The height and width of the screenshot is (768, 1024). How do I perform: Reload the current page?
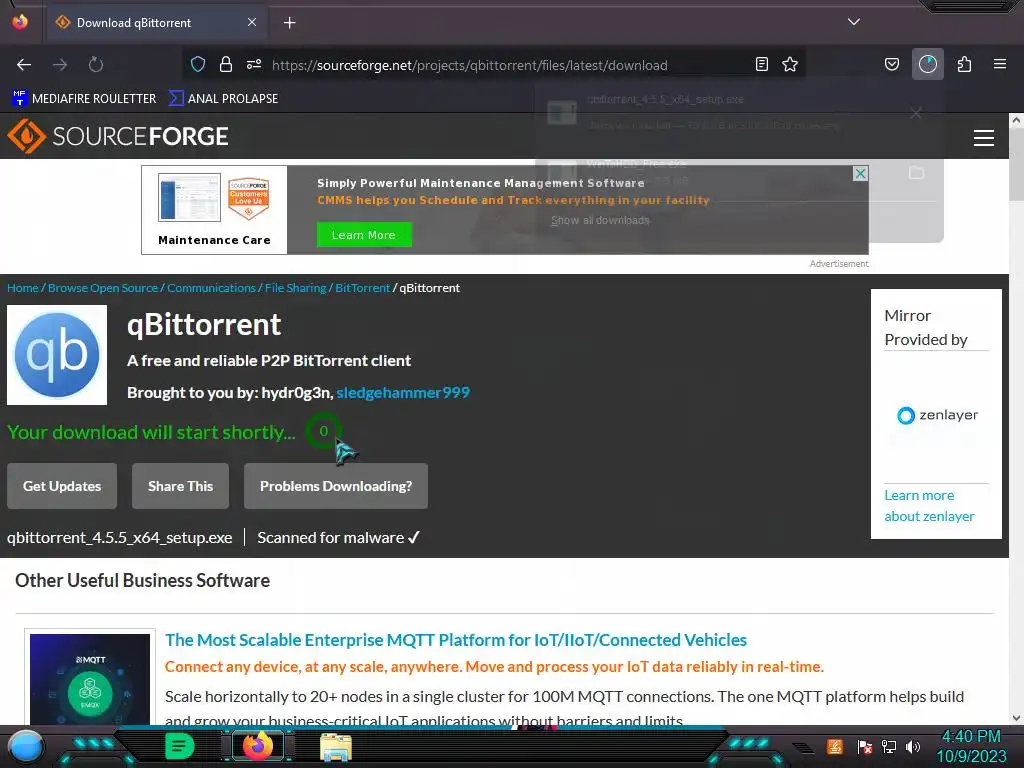(x=96, y=65)
